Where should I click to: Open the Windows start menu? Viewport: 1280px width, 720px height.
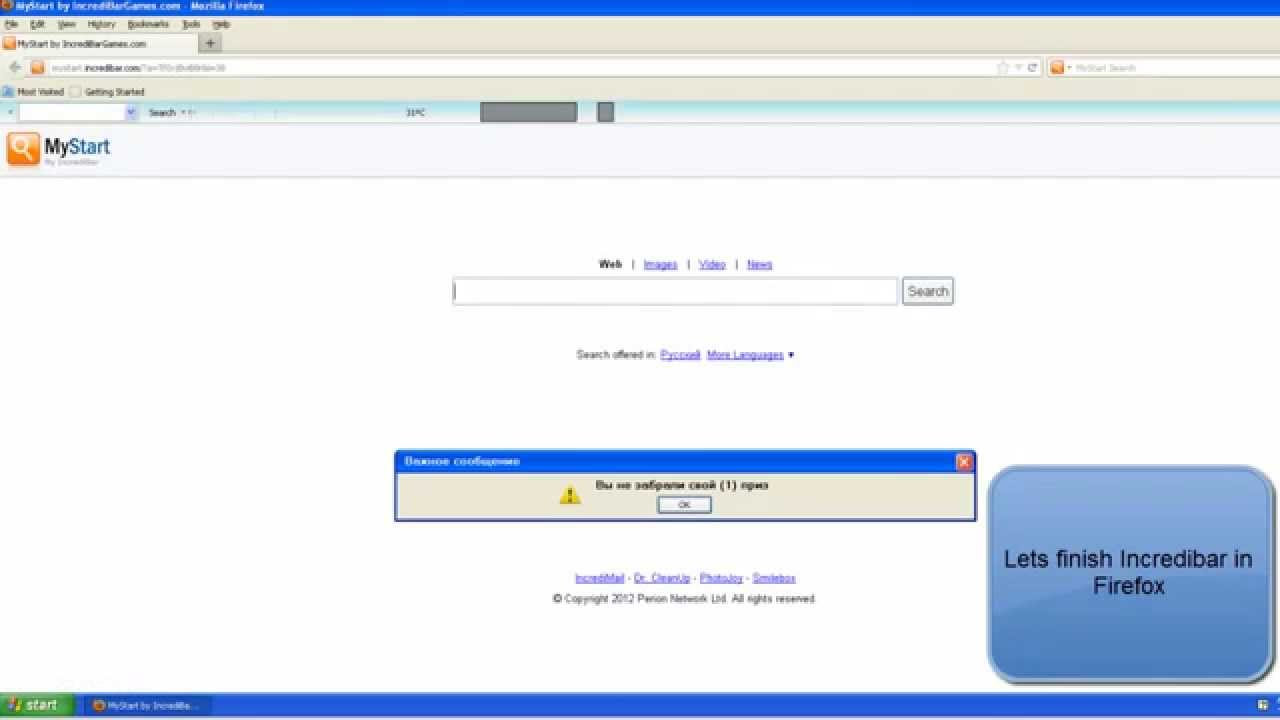coord(37,705)
